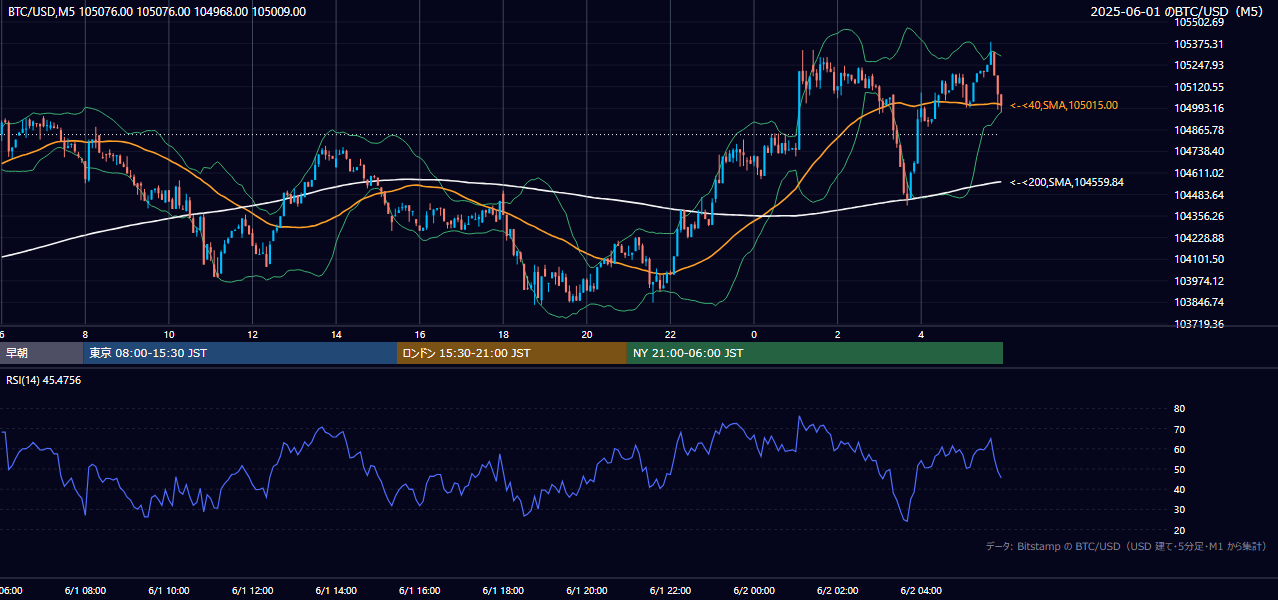
Task: Select the ロンドン 15:30-21:00 JST session bar
Action: (512, 353)
